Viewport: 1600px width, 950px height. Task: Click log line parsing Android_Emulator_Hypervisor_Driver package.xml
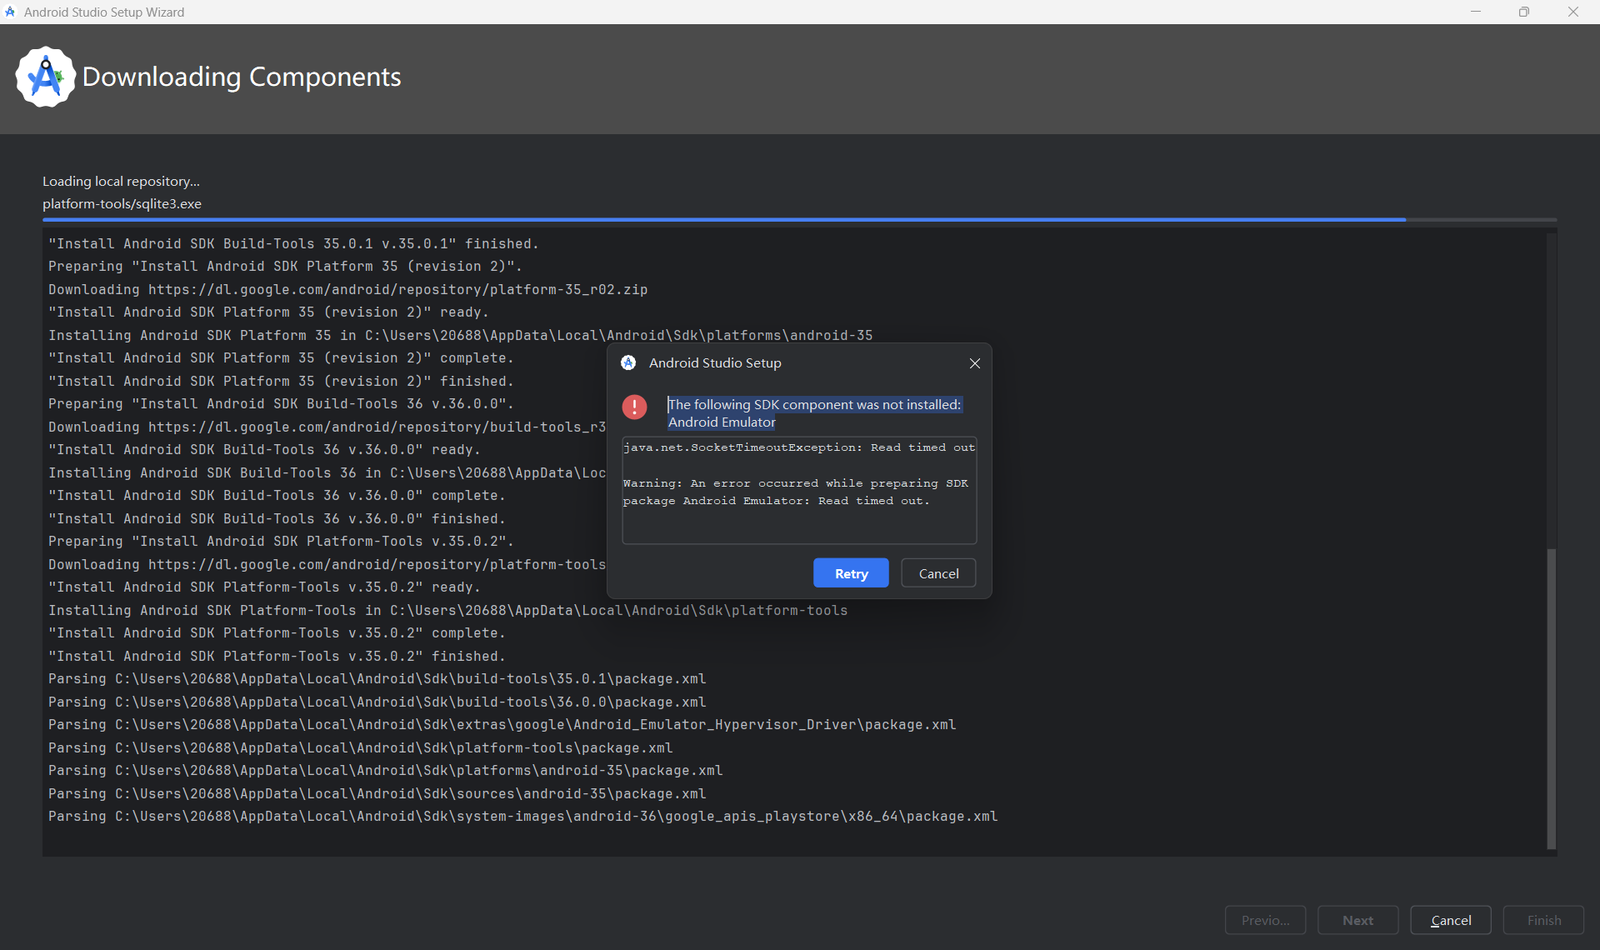click(502, 725)
